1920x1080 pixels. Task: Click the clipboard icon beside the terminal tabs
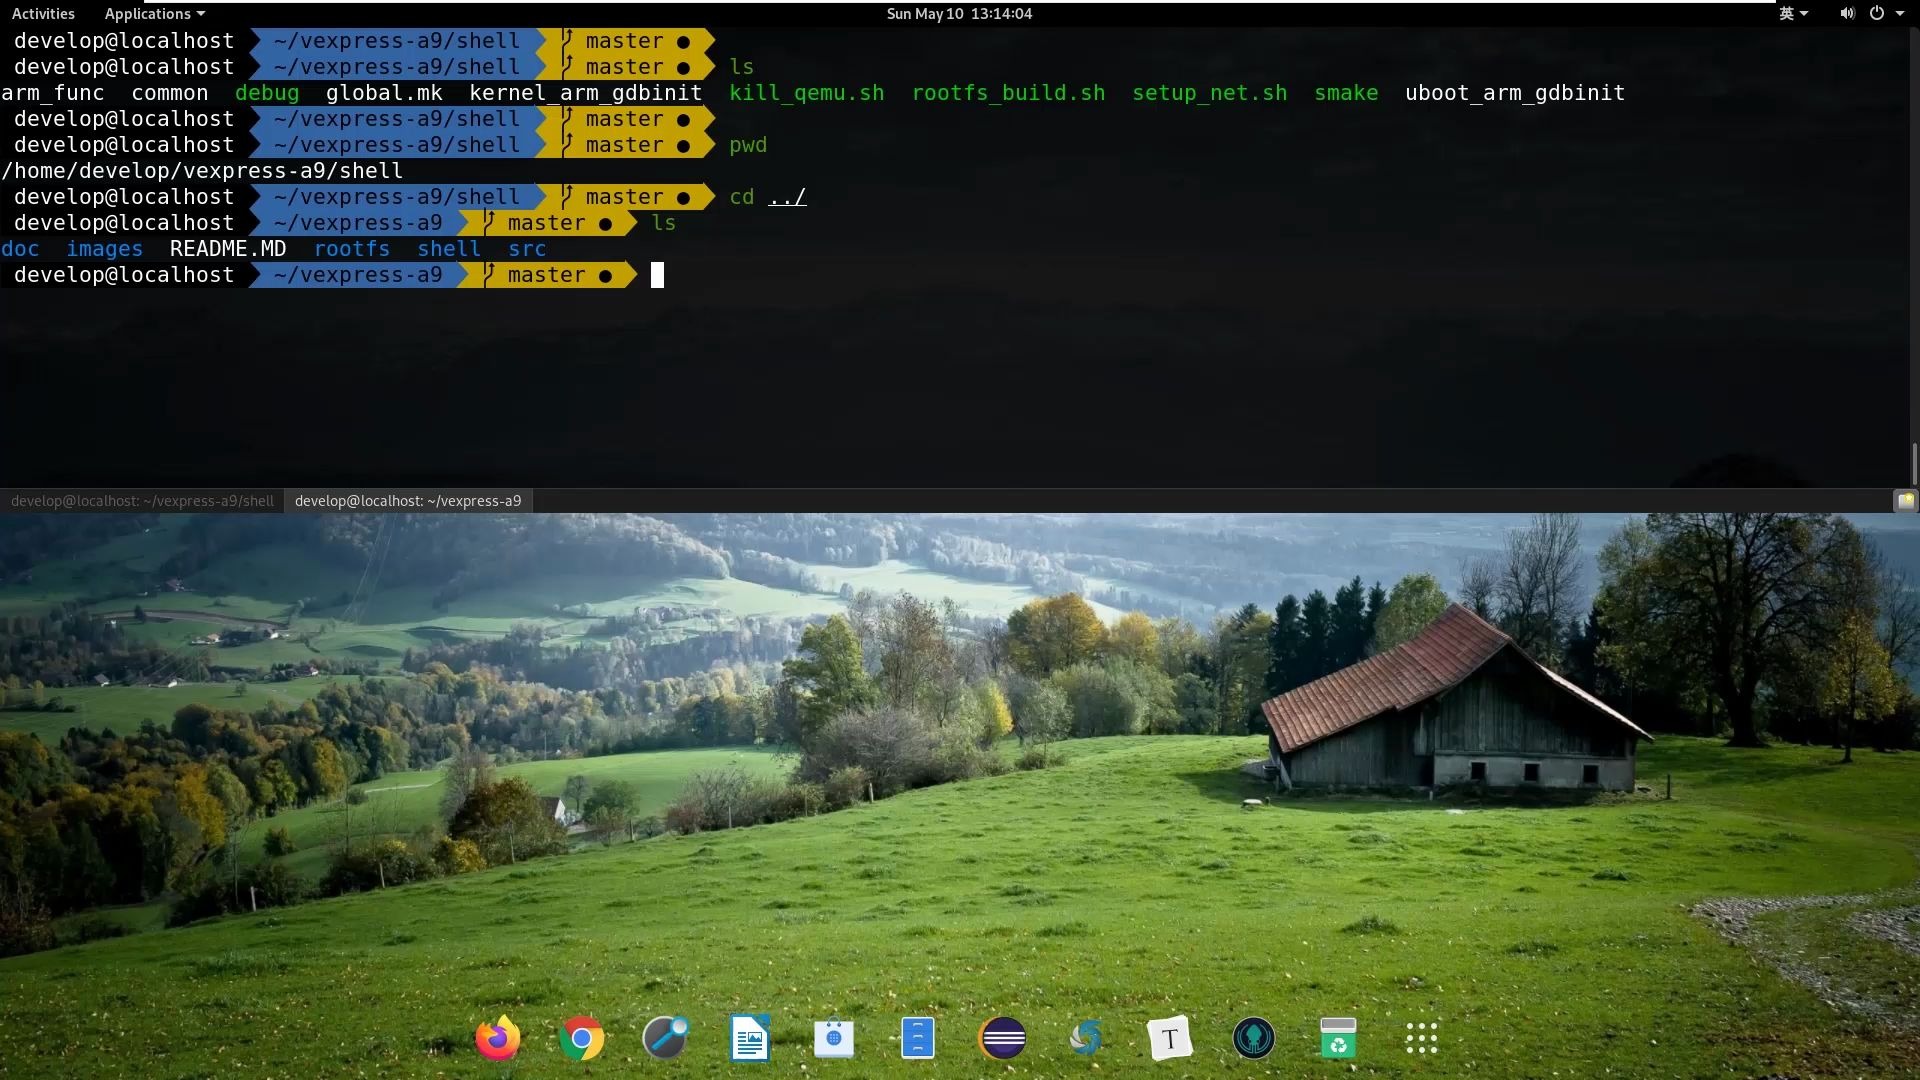[1906, 500]
